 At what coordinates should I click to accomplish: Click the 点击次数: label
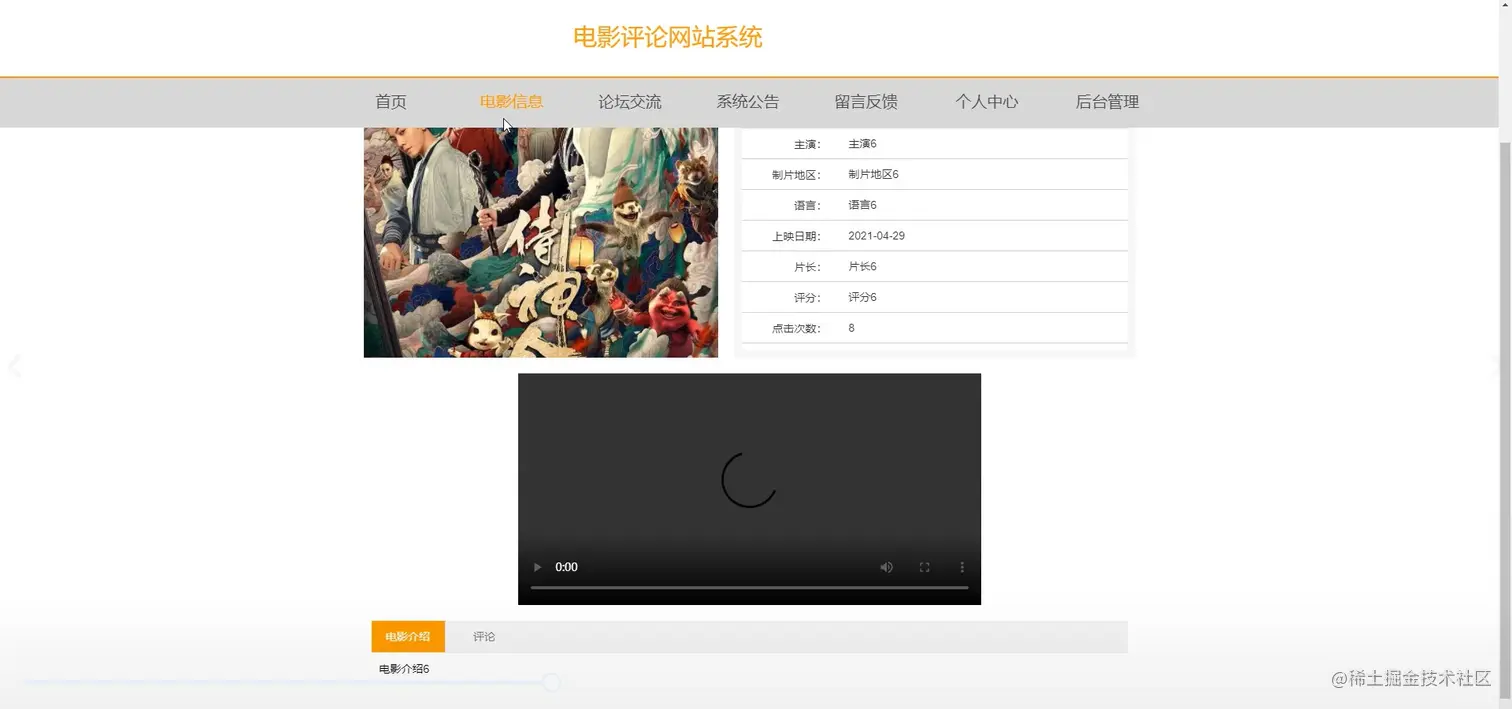click(x=796, y=329)
